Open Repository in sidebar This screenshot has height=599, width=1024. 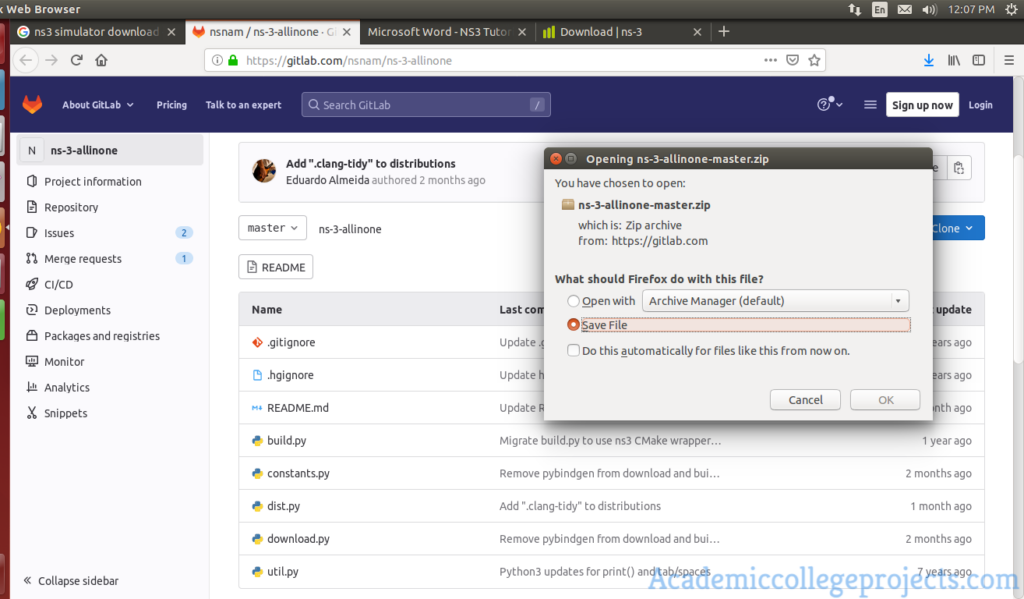pos(71,207)
